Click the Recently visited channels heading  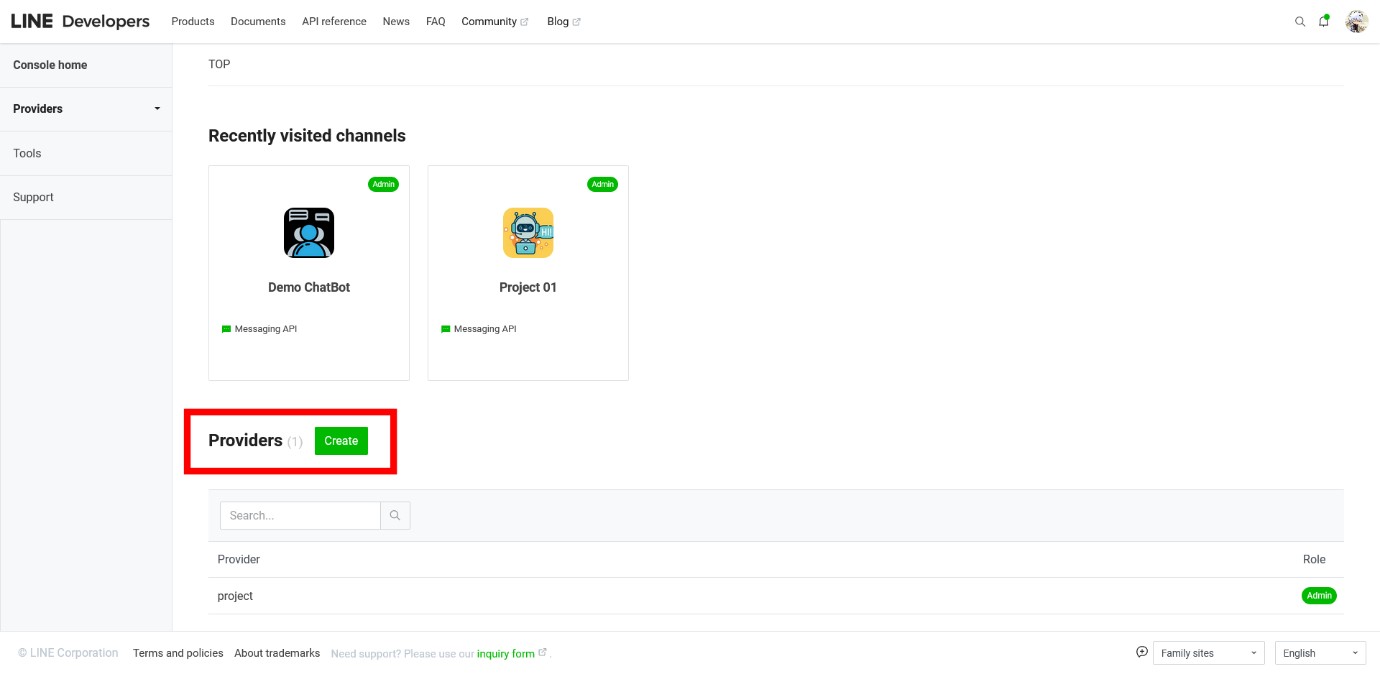(307, 136)
